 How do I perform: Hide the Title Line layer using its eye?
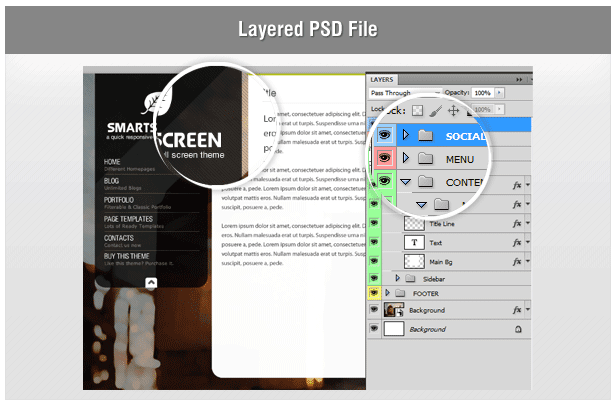point(374,223)
